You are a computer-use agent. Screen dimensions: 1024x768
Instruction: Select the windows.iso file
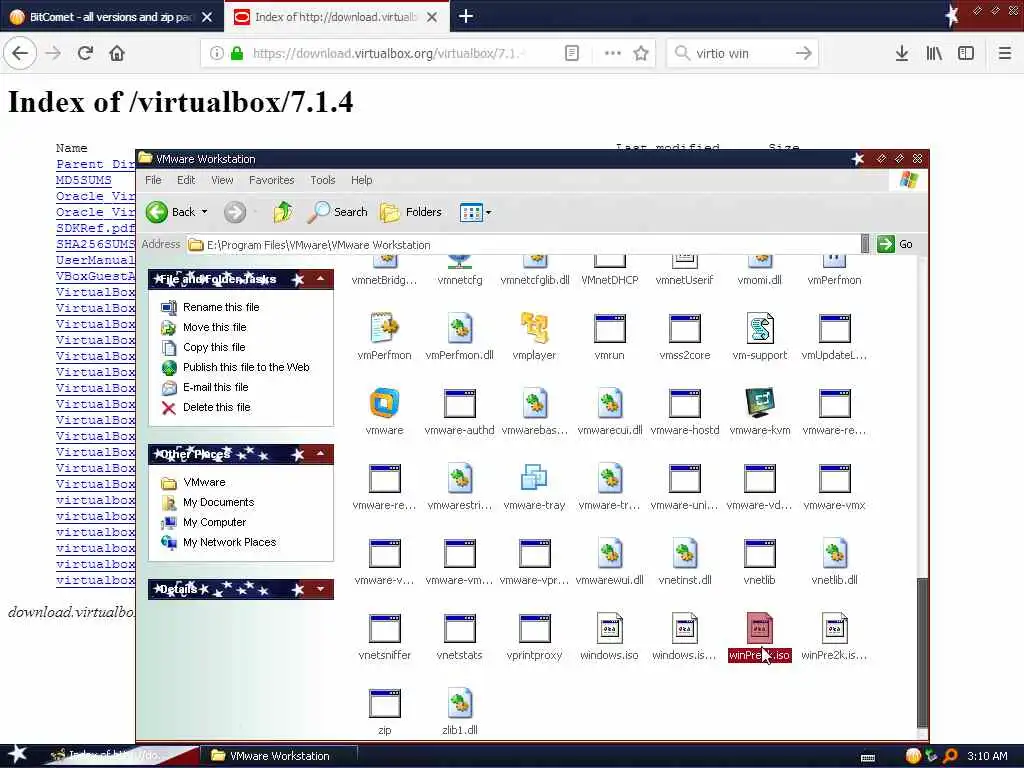(x=609, y=628)
